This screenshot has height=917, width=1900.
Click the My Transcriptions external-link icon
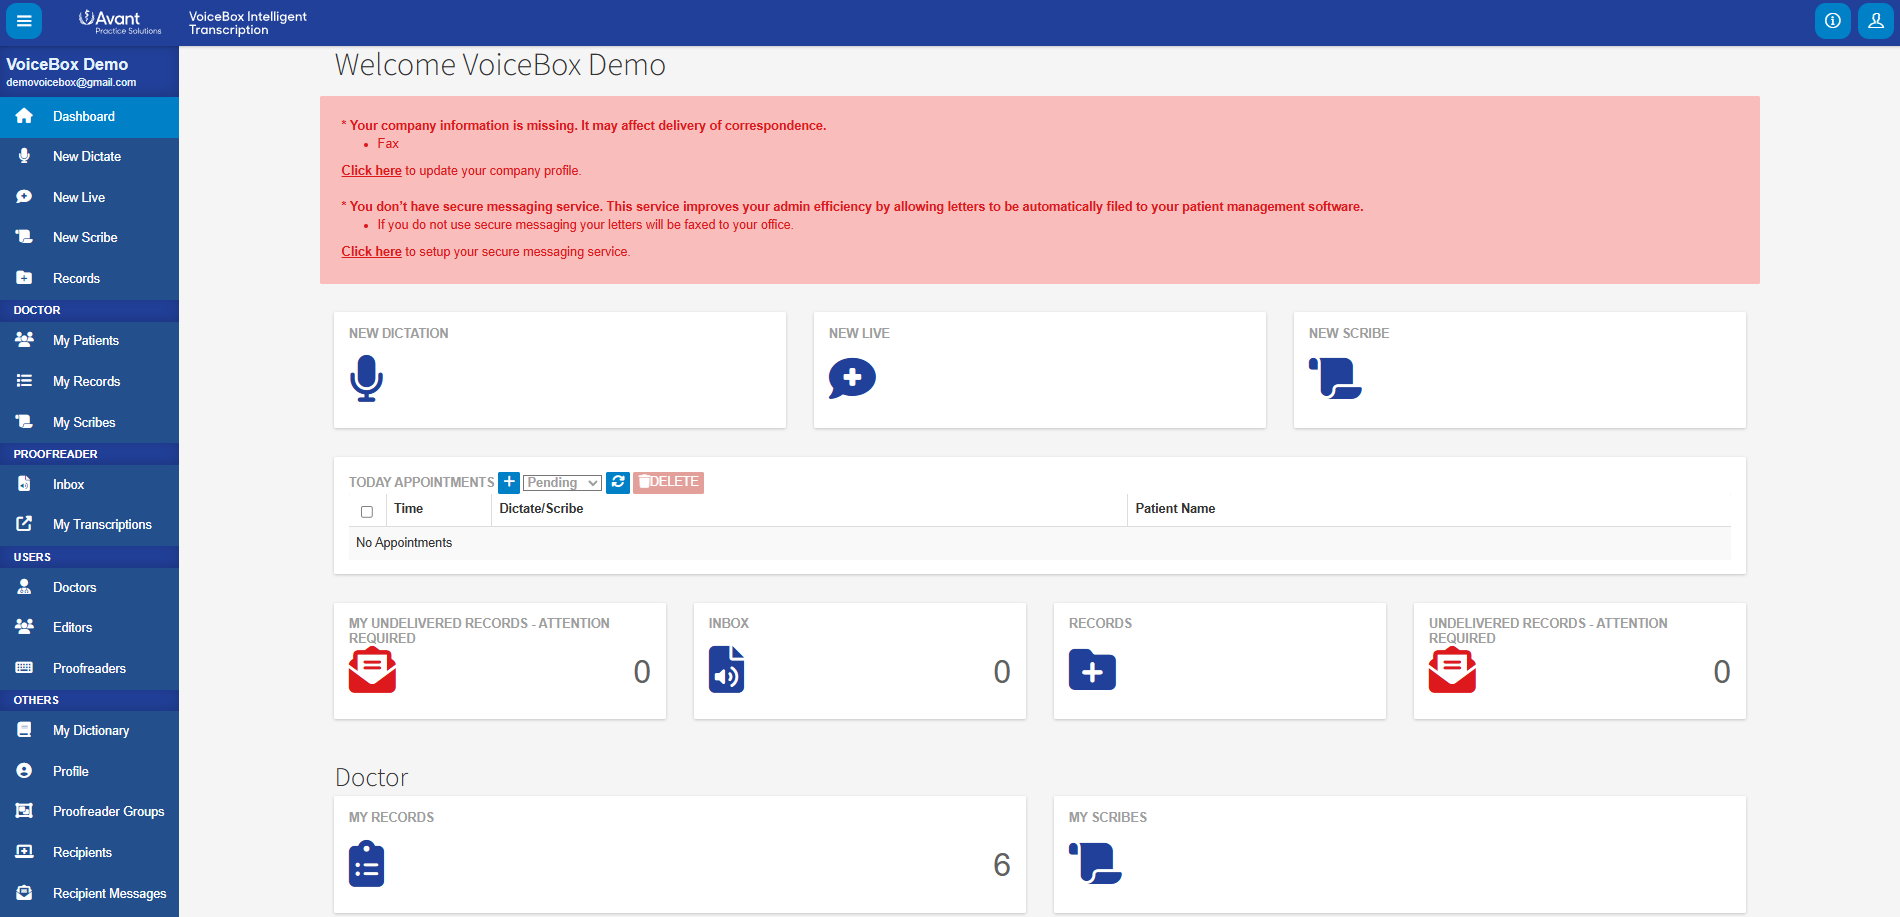24,524
